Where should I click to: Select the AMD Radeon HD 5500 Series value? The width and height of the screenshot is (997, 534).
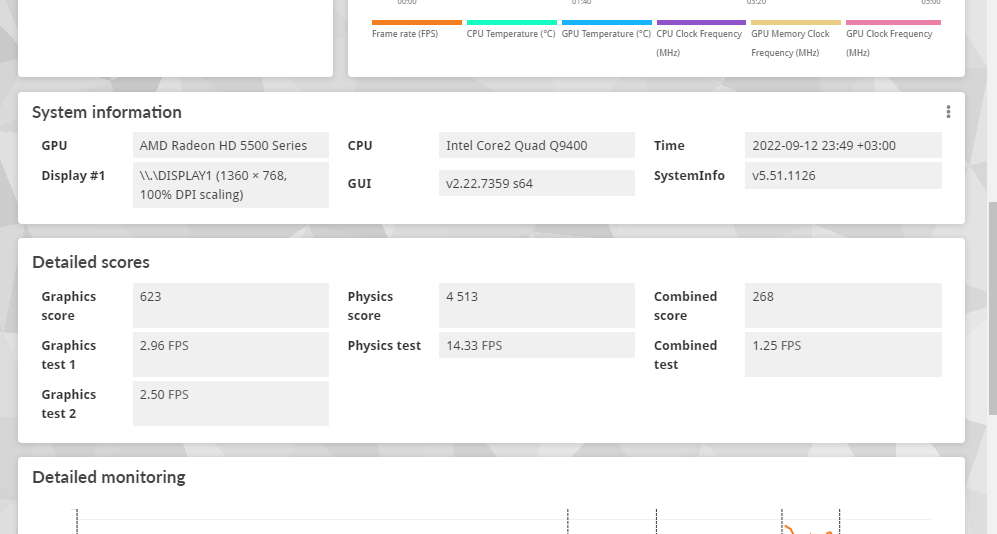[231, 145]
